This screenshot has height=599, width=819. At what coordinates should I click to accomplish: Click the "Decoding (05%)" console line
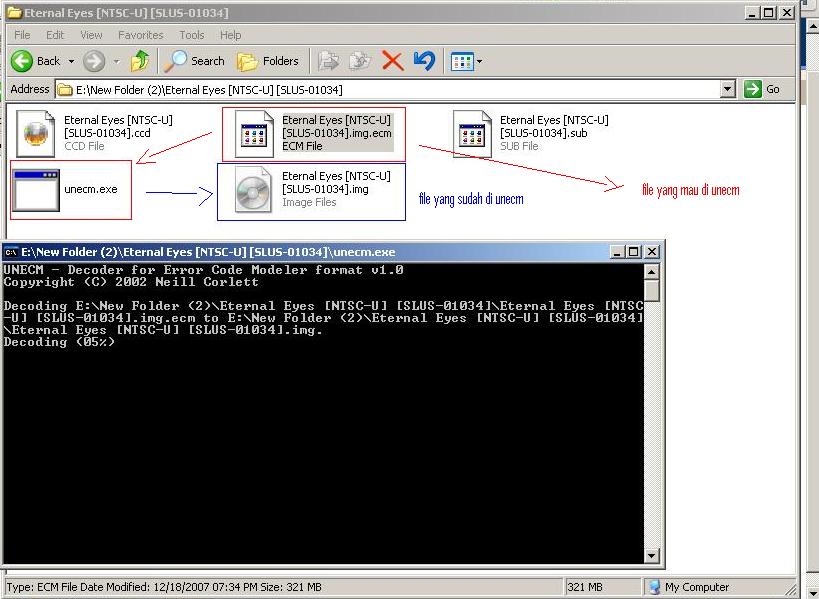[x=59, y=342]
